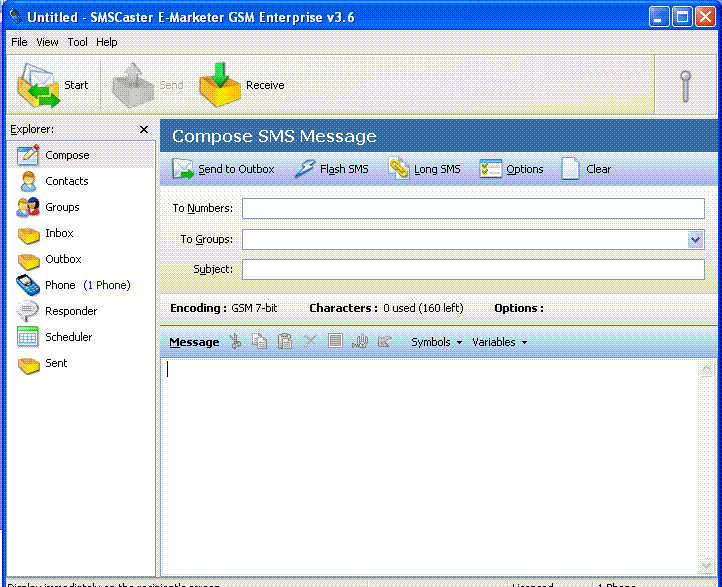
Task: Click the arrow icon before Symbols
Action: click(384, 342)
